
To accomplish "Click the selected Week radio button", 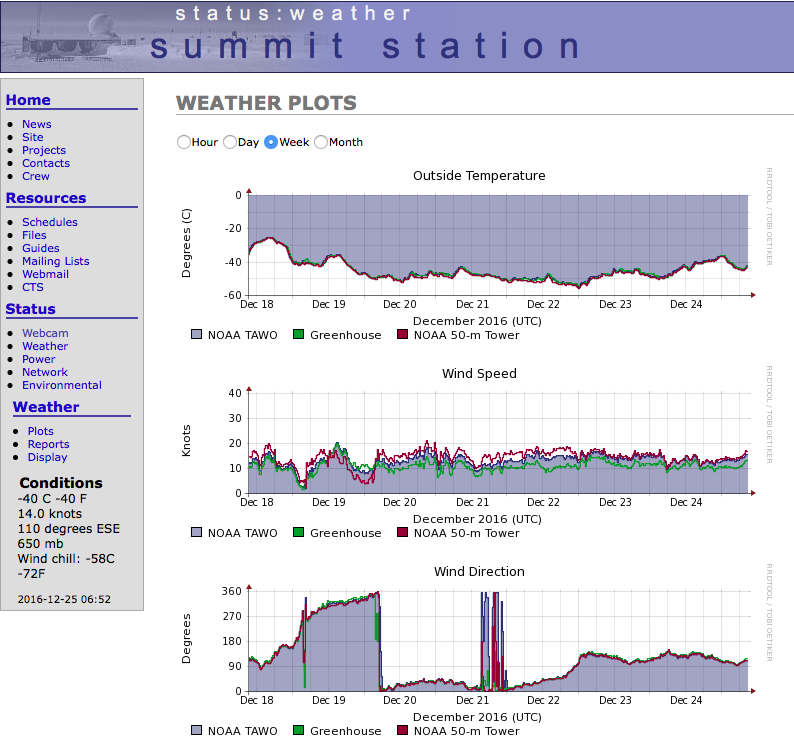I will (271, 142).
